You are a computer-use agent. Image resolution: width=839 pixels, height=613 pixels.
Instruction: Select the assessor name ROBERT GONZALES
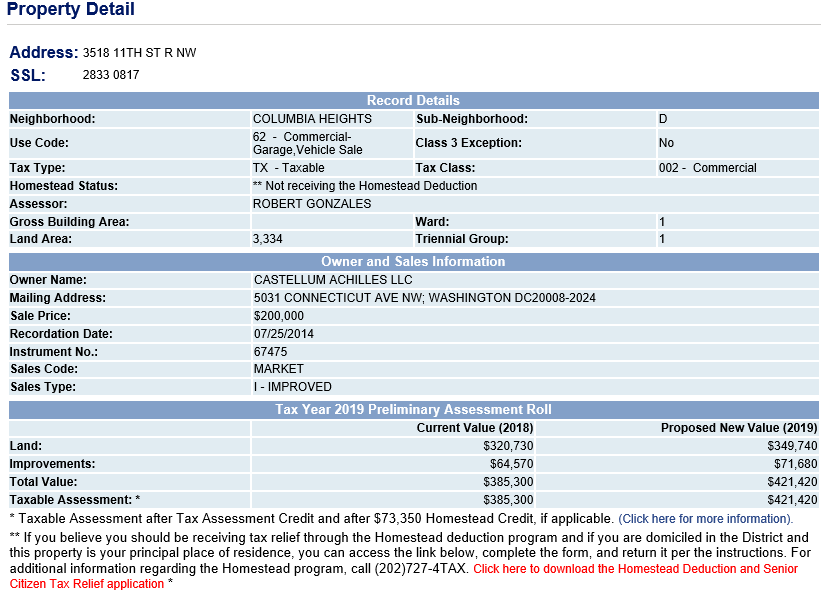tap(312, 204)
